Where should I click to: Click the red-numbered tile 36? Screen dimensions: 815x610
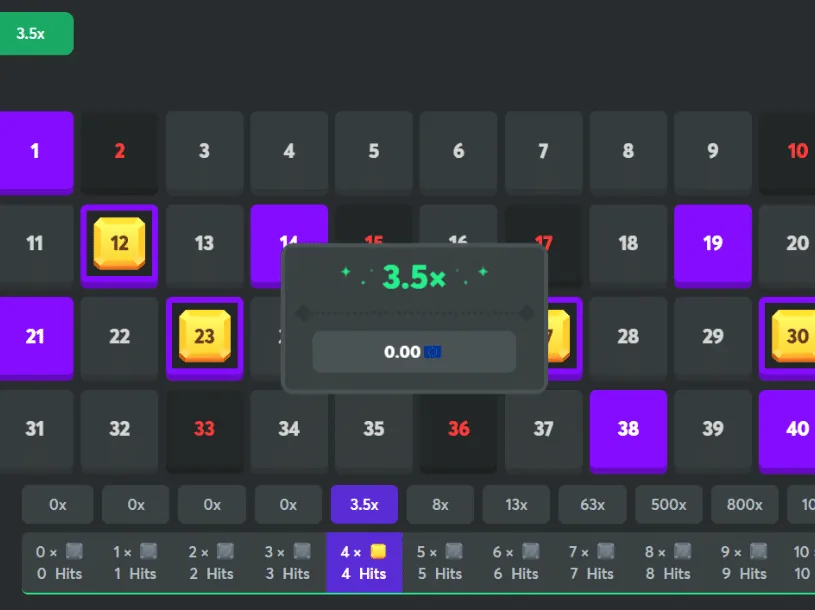pos(458,434)
